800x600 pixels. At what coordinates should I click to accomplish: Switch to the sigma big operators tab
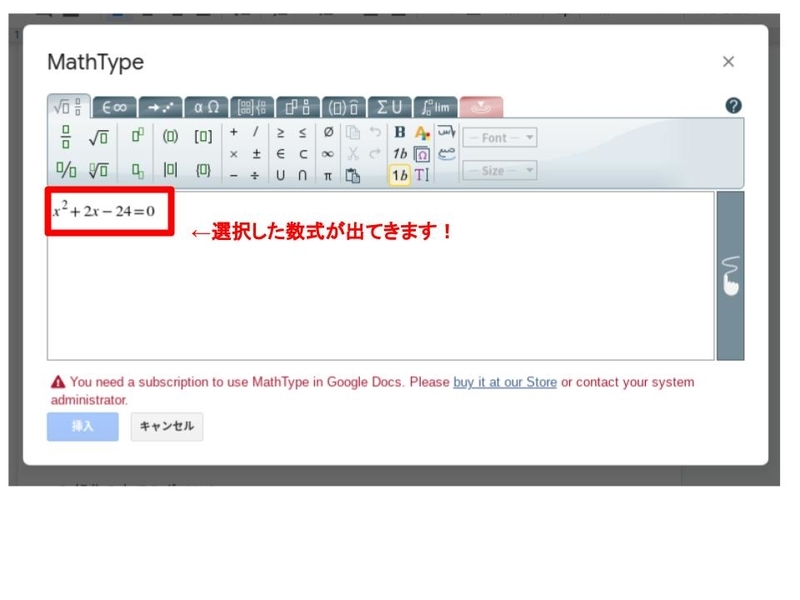pos(389,107)
